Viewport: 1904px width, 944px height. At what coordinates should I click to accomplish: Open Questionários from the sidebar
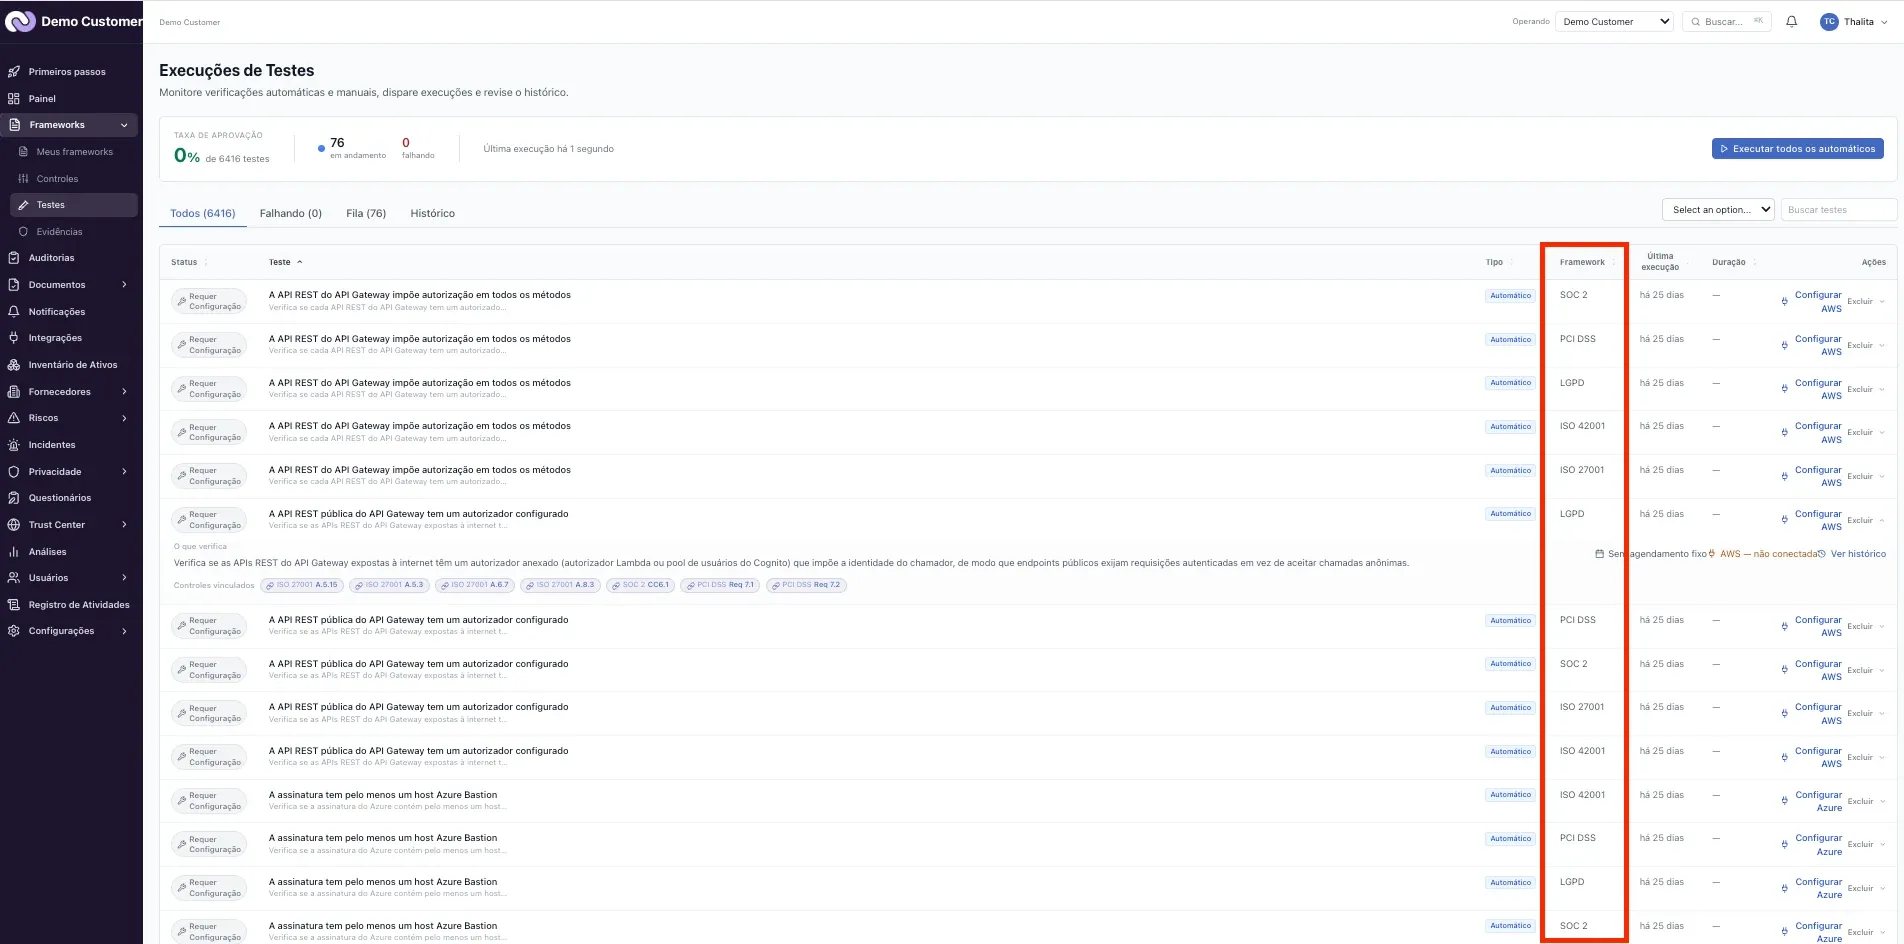click(x=59, y=498)
